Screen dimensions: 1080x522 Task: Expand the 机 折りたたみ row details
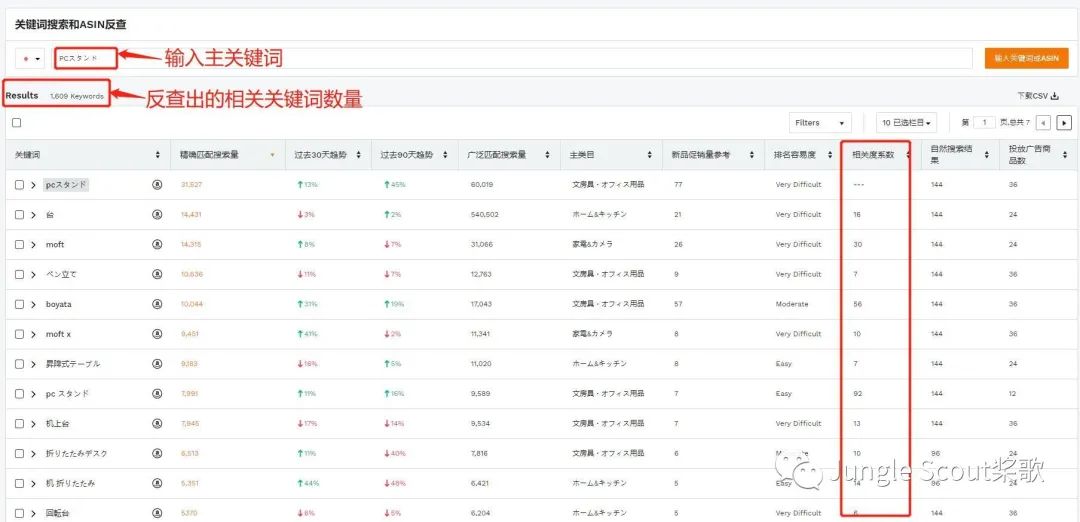[x=33, y=483]
